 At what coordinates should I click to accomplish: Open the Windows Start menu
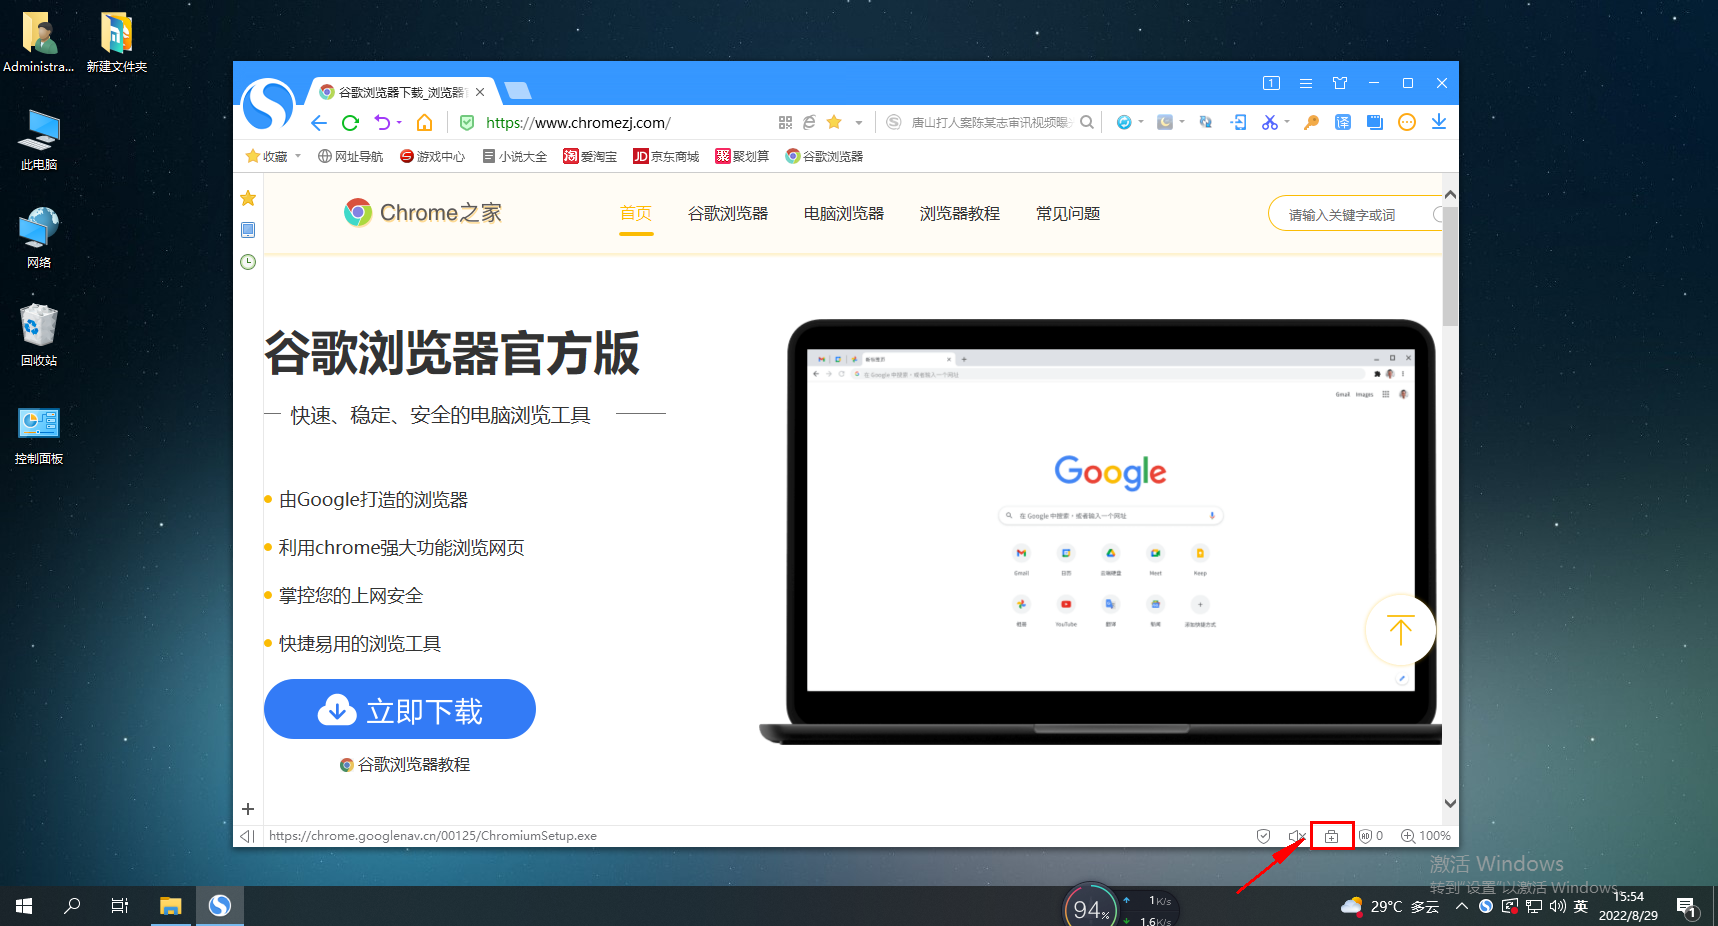(24, 906)
